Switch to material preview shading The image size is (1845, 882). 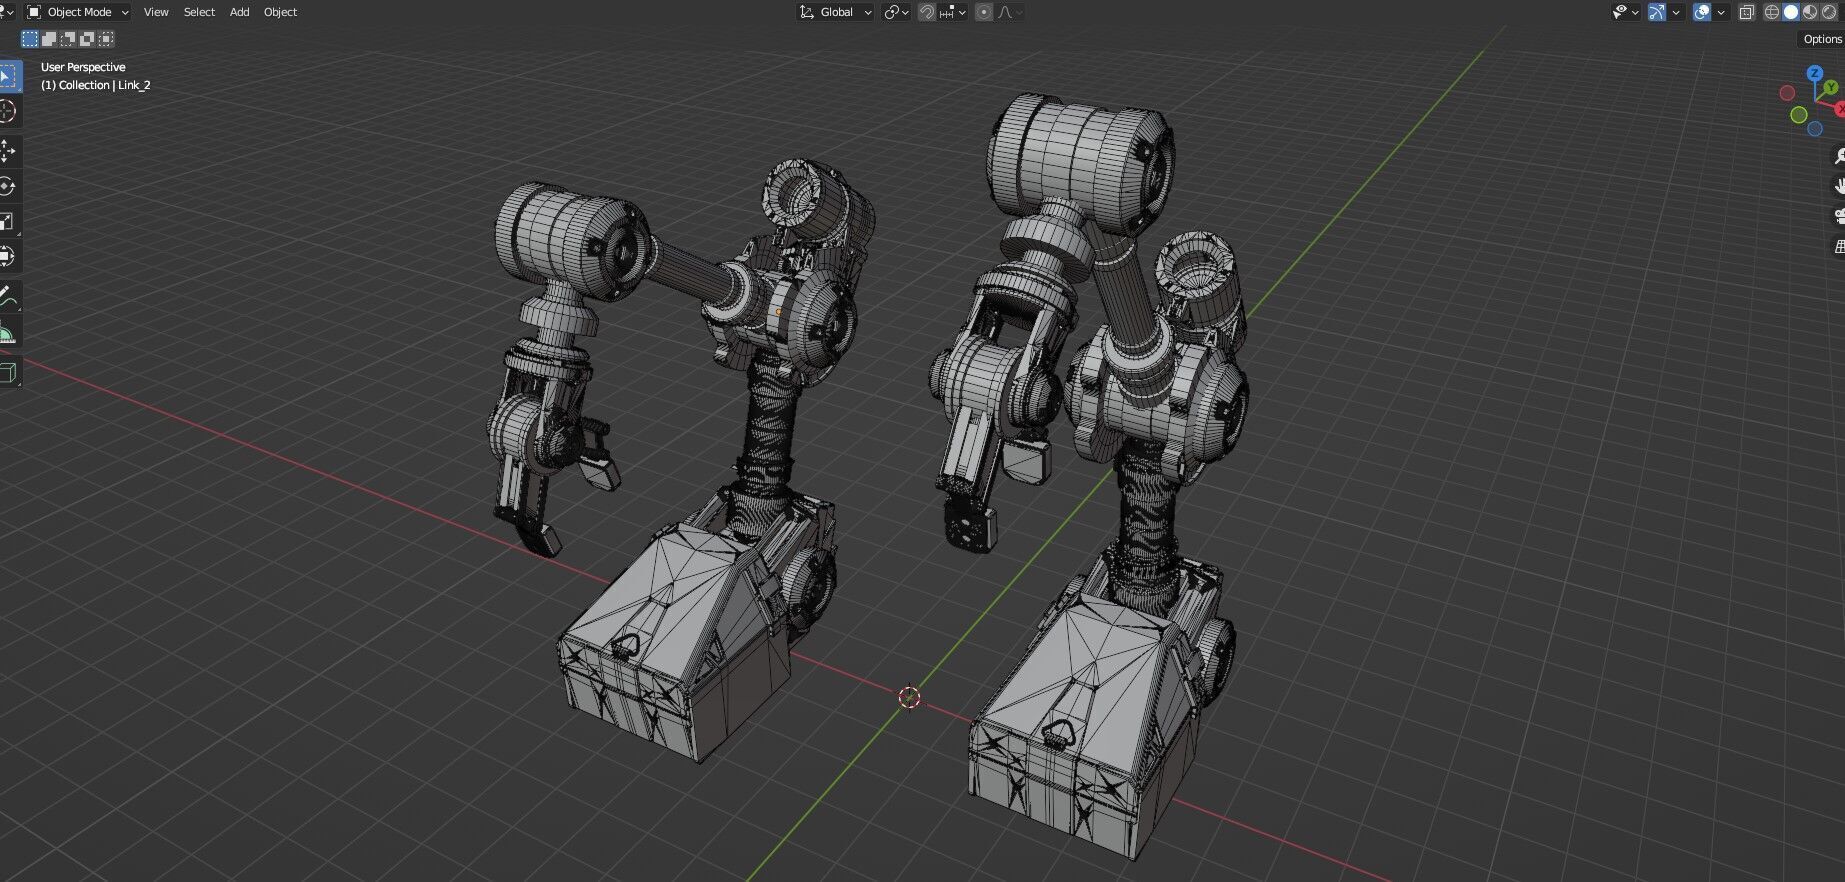[1810, 12]
